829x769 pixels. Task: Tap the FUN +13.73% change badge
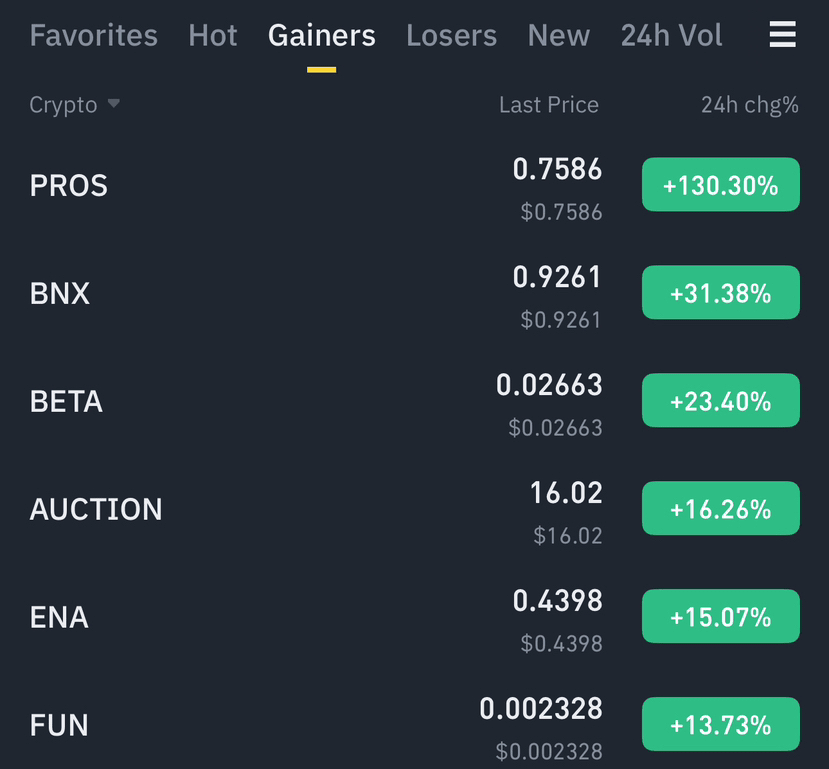pyautogui.click(x=720, y=724)
